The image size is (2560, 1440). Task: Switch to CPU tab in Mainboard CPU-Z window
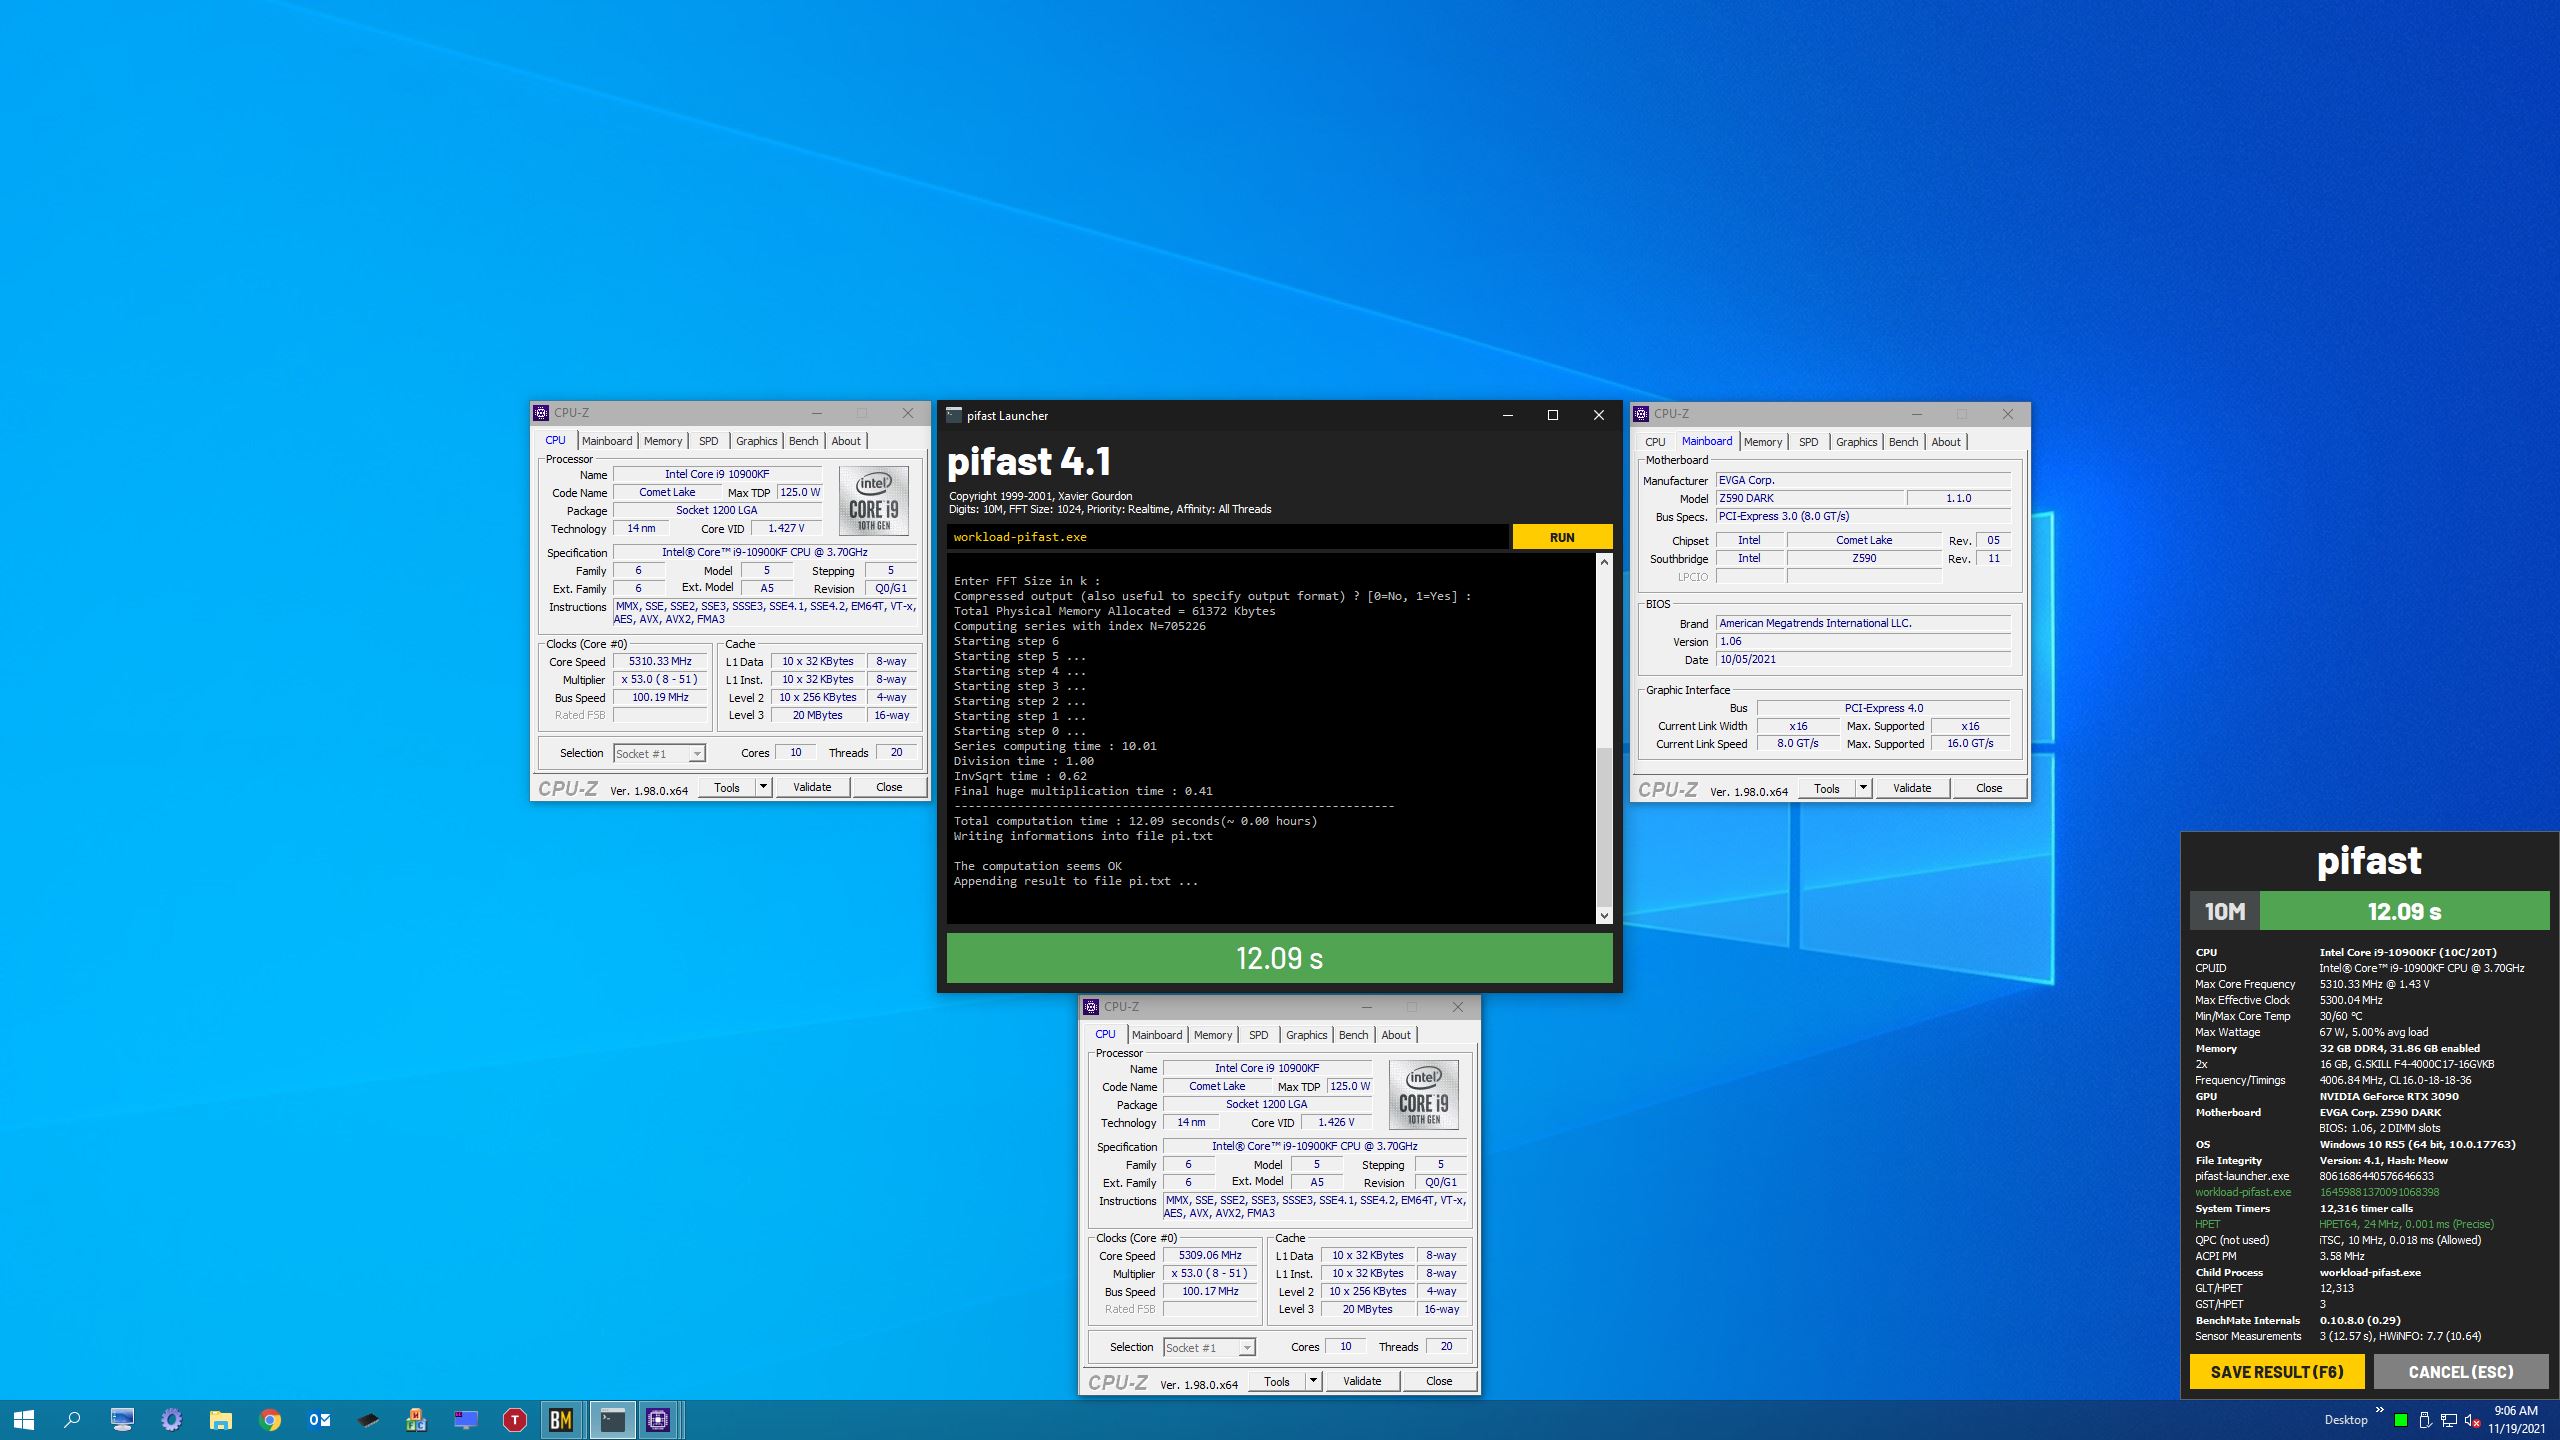pos(1655,442)
